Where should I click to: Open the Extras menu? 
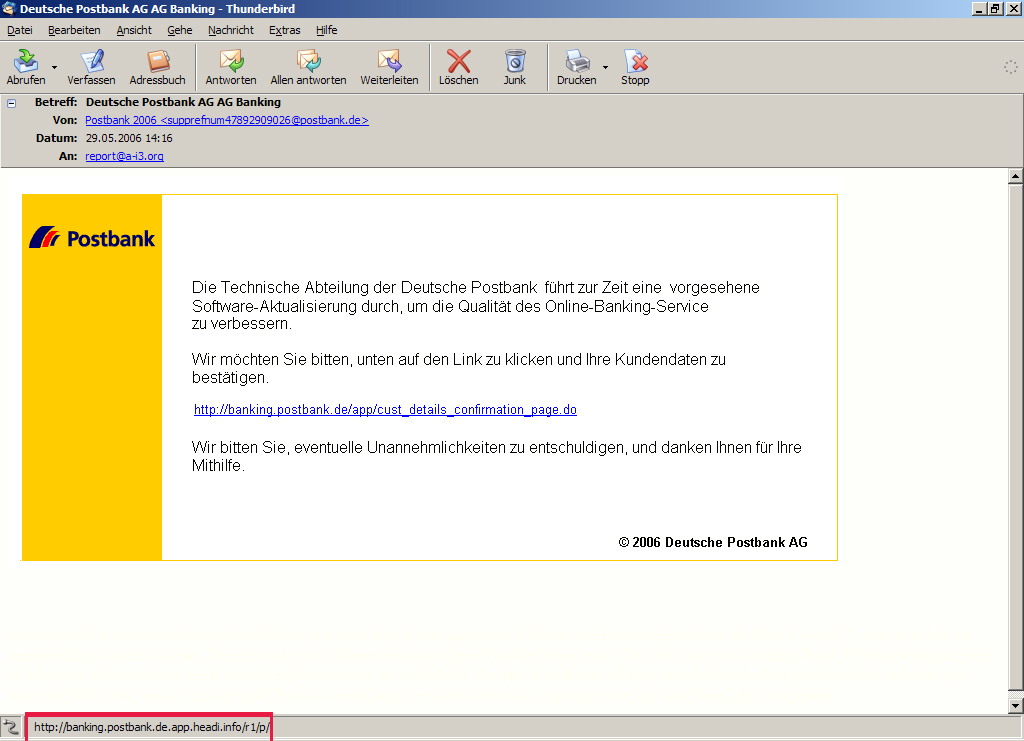click(x=285, y=30)
